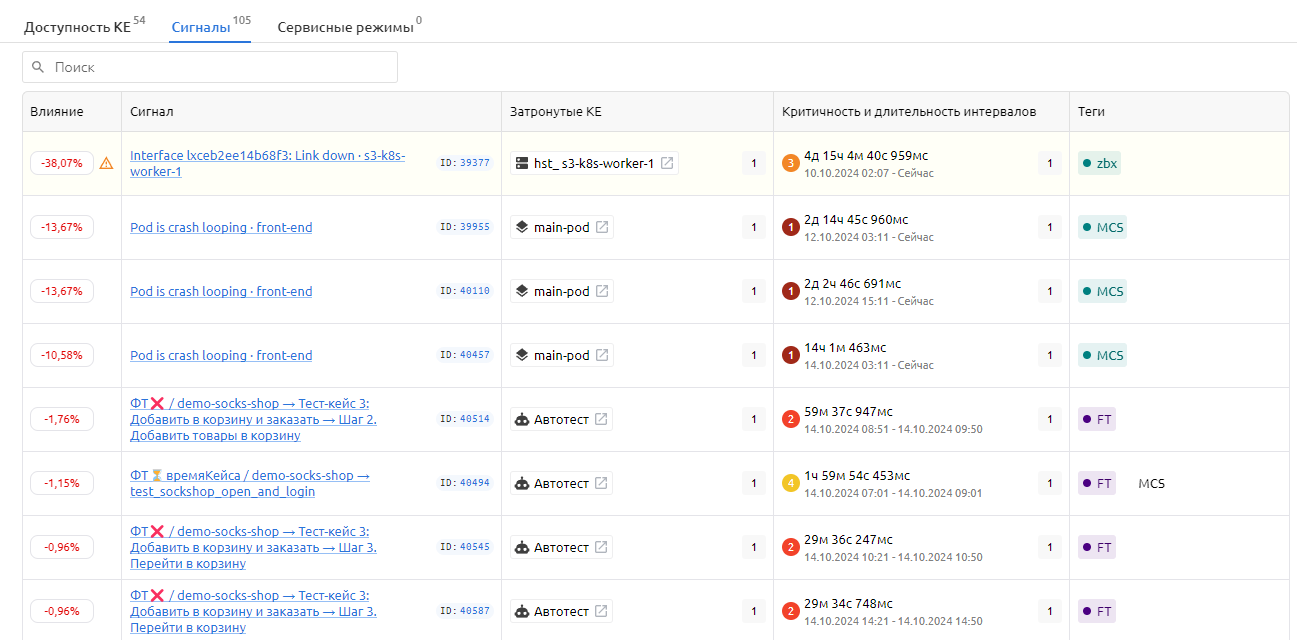Screen dimensions: 1297x640
Task: Open the ФТ времяКейса test_sockshop_open_and_login signal link
Action: pos(249,483)
